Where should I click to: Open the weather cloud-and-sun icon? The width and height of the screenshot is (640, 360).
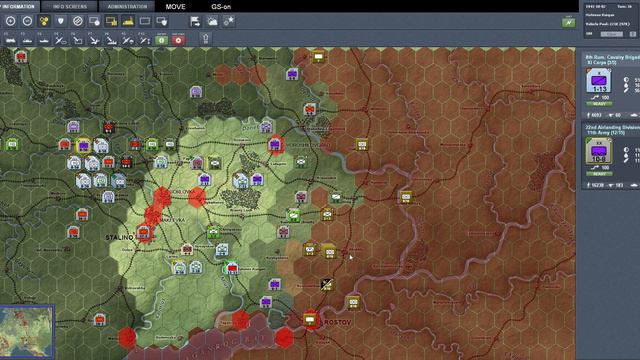tap(212, 21)
